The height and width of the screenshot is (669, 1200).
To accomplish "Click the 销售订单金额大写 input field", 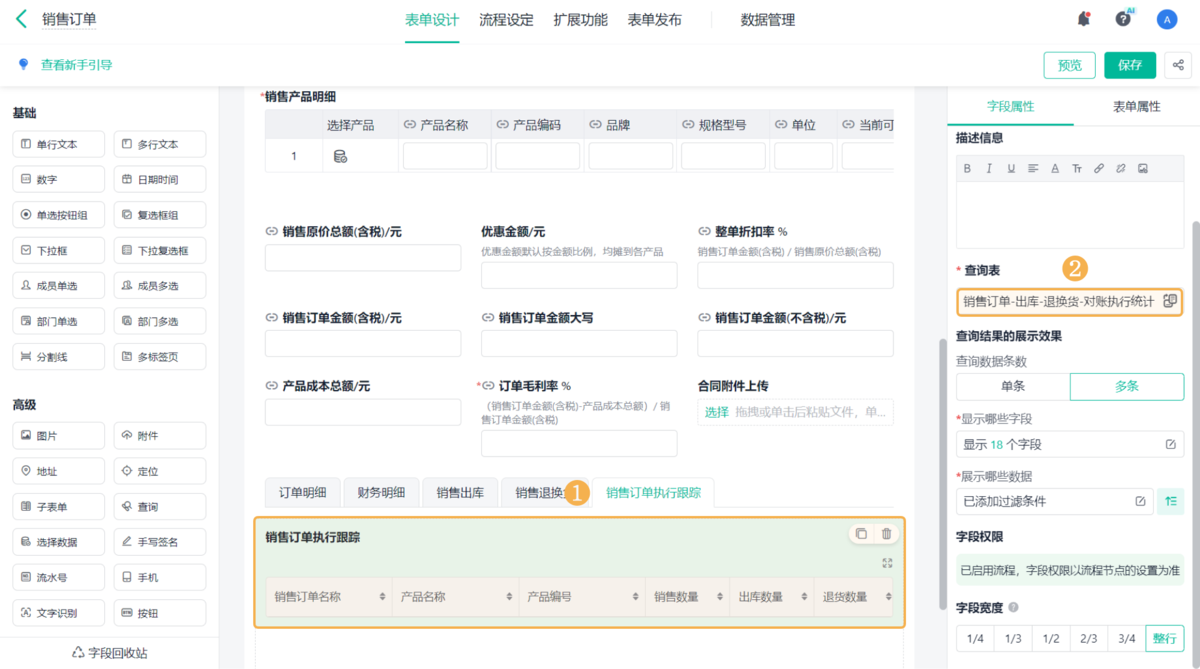I will [579, 344].
